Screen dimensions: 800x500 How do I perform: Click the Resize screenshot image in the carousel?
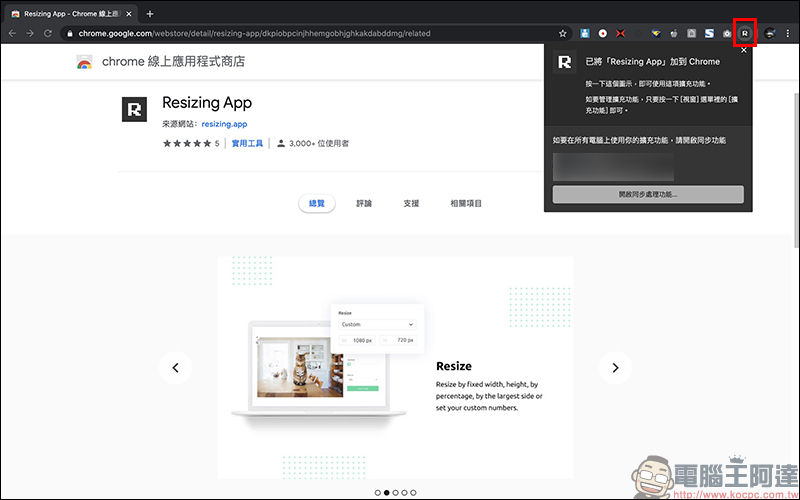395,367
